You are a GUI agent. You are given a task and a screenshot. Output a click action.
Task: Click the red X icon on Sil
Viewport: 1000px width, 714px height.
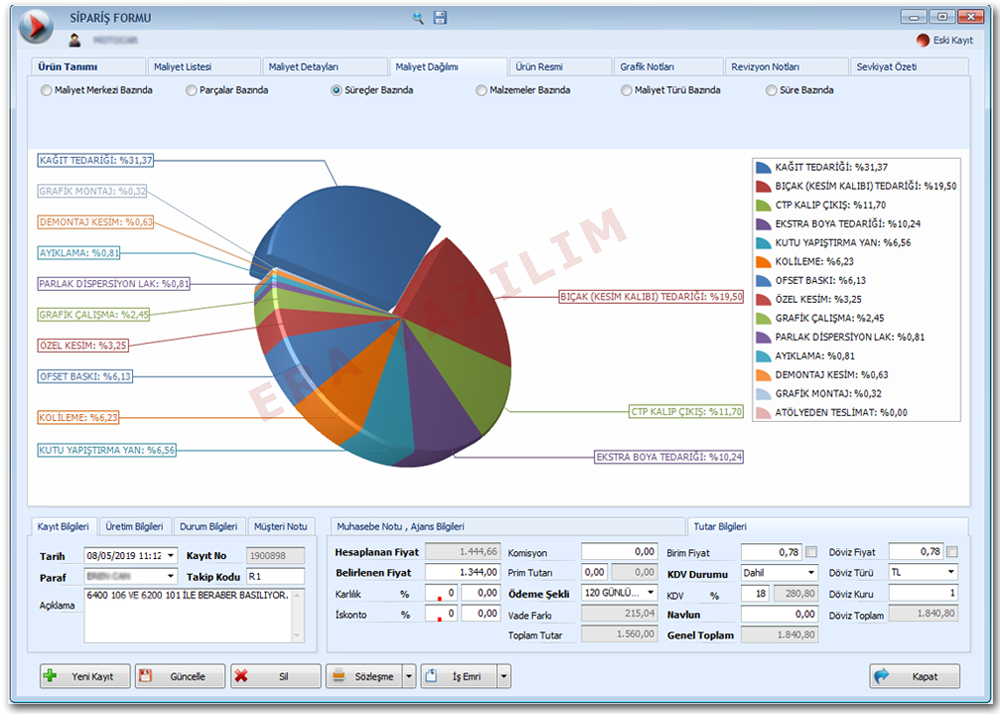(242, 676)
